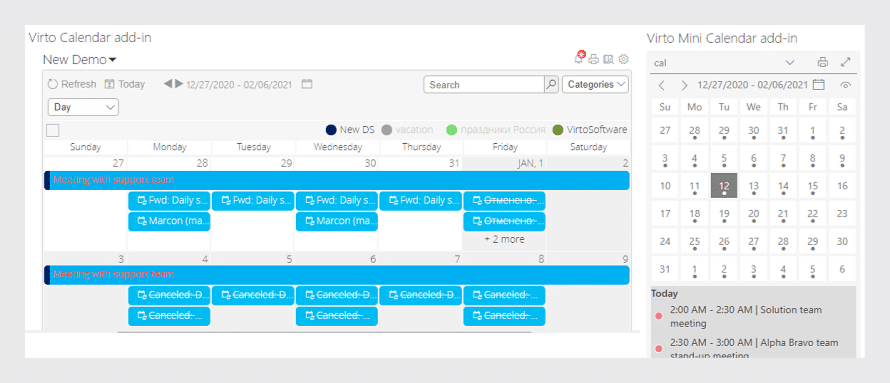Open the calendar settings gear
The image size is (890, 383).
[x=624, y=59]
